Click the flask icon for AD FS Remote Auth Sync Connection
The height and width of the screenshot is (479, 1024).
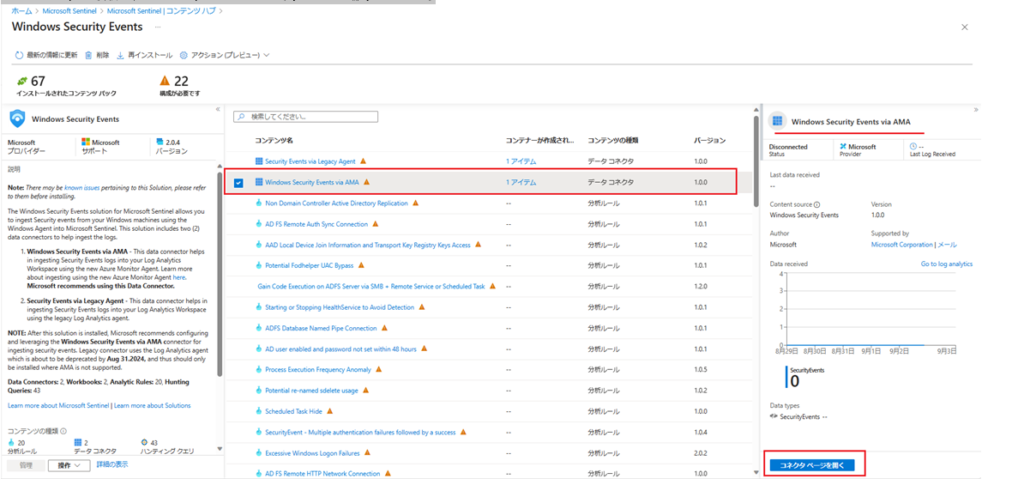pyautogui.click(x=259, y=224)
